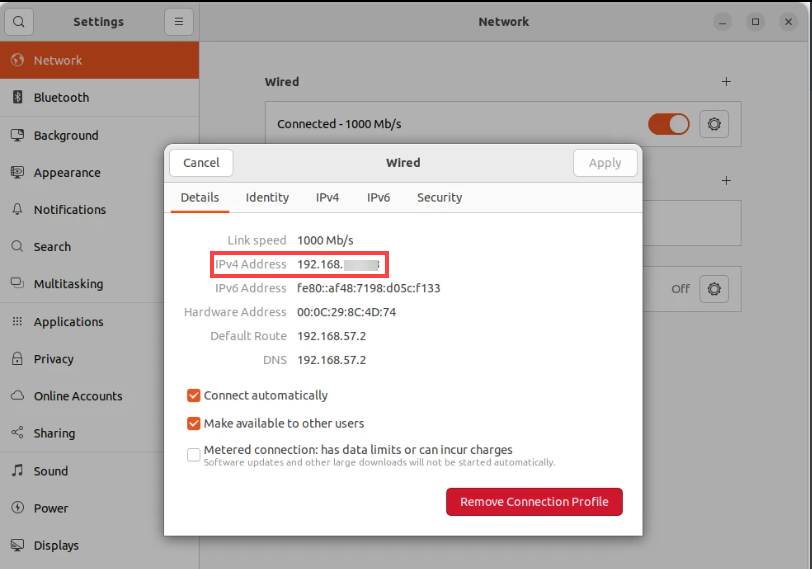Select Bluetooth in the sidebar
Image resolution: width=812 pixels, height=569 pixels.
pos(61,98)
